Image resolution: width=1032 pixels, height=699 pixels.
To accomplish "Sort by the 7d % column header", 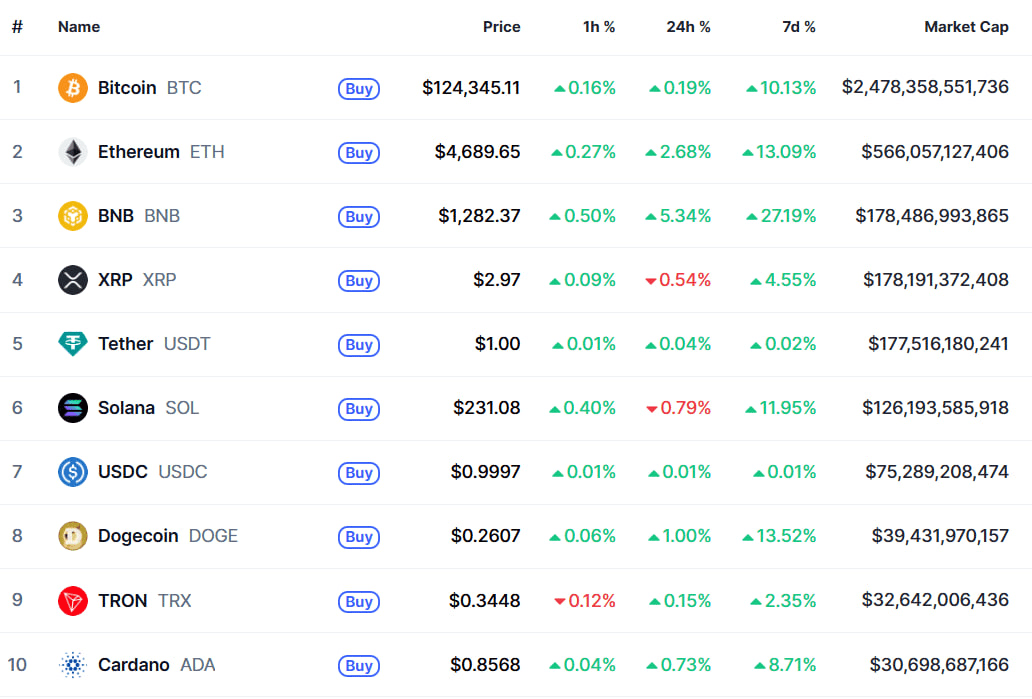I will click(x=798, y=27).
